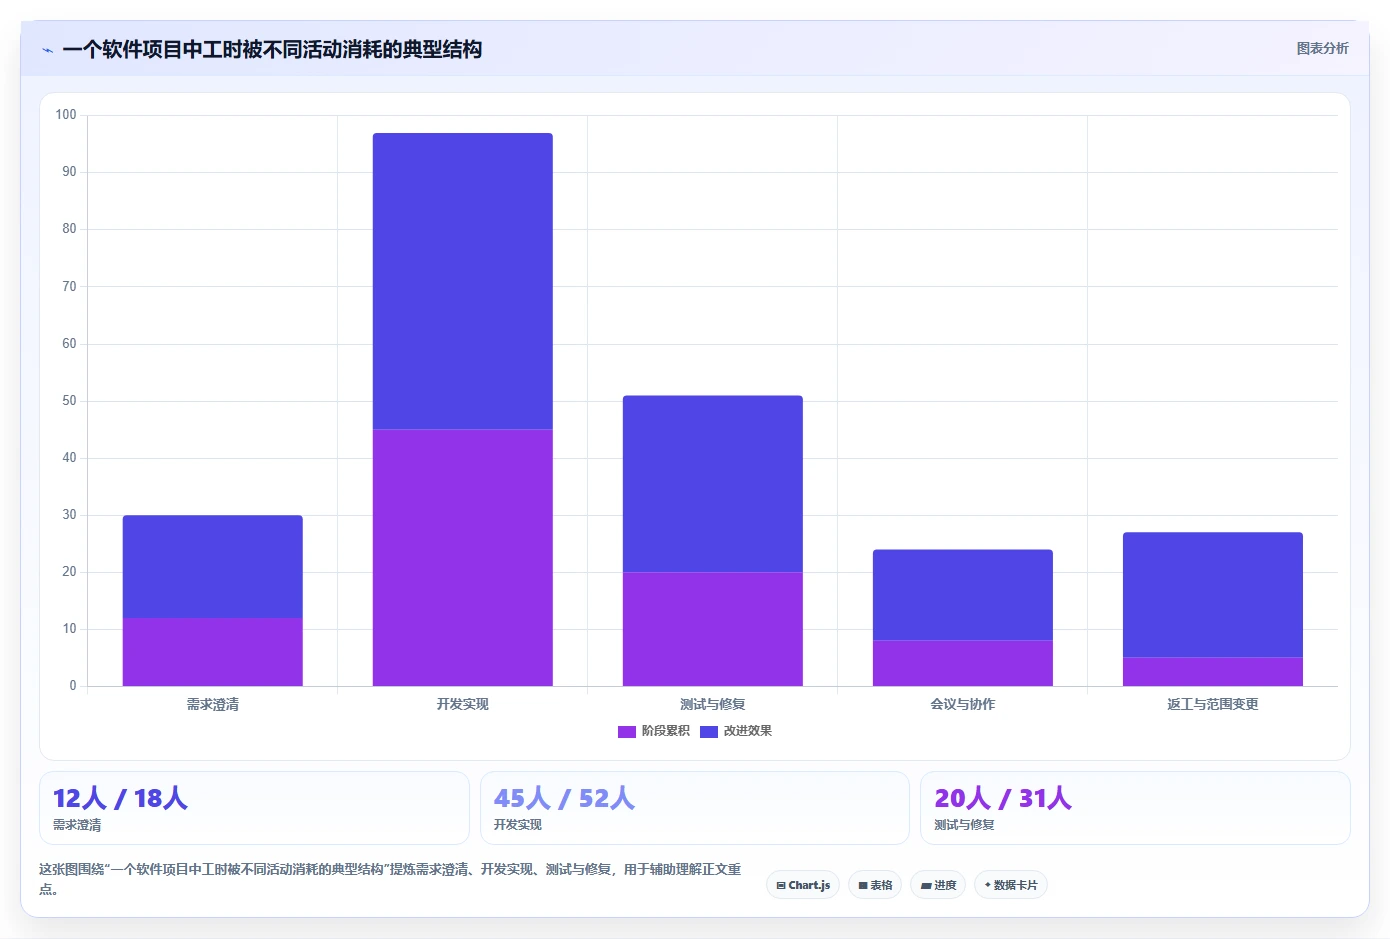This screenshot has width=1390, height=939.
Task: Select the 表格 tag
Action: coord(875,885)
